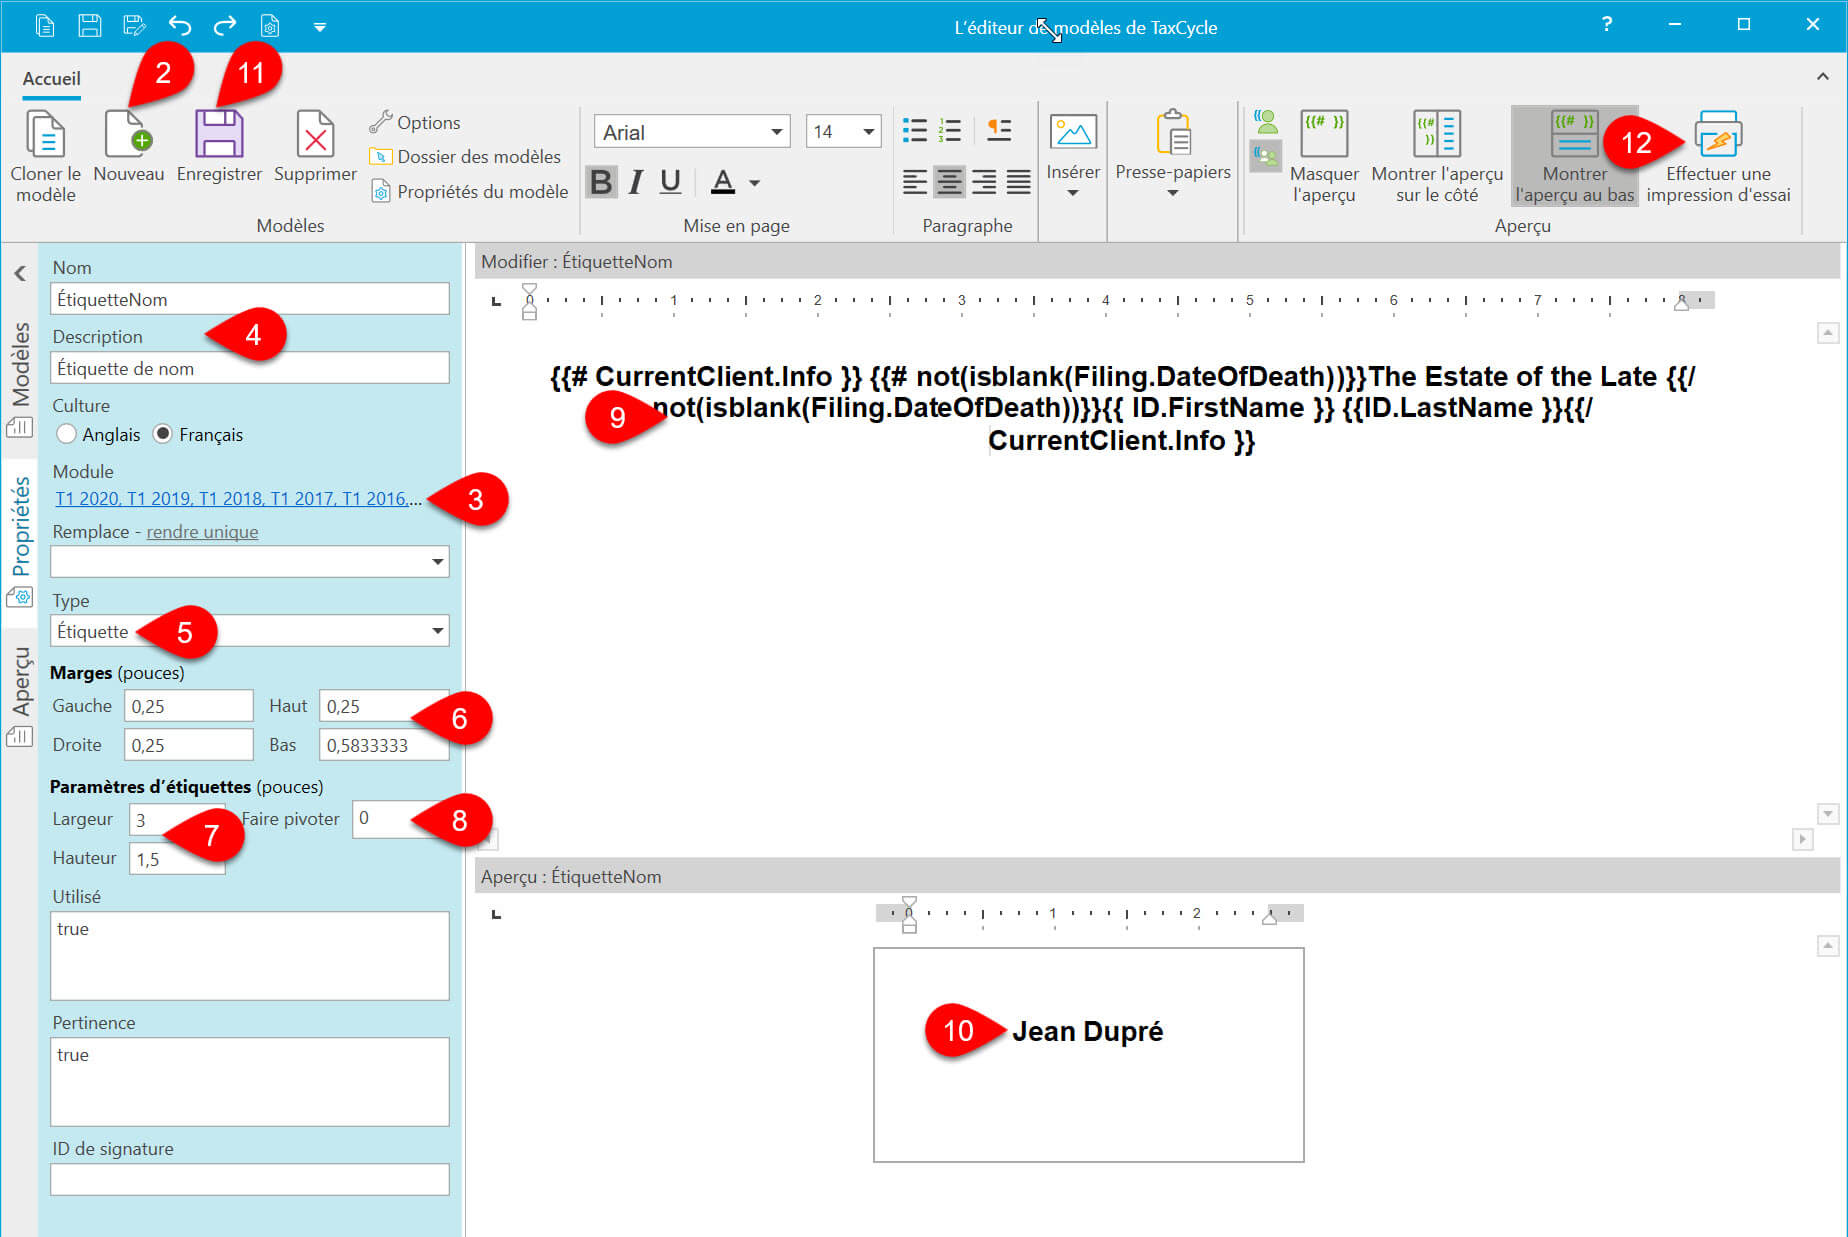Select the Français culture option

pos(198,434)
